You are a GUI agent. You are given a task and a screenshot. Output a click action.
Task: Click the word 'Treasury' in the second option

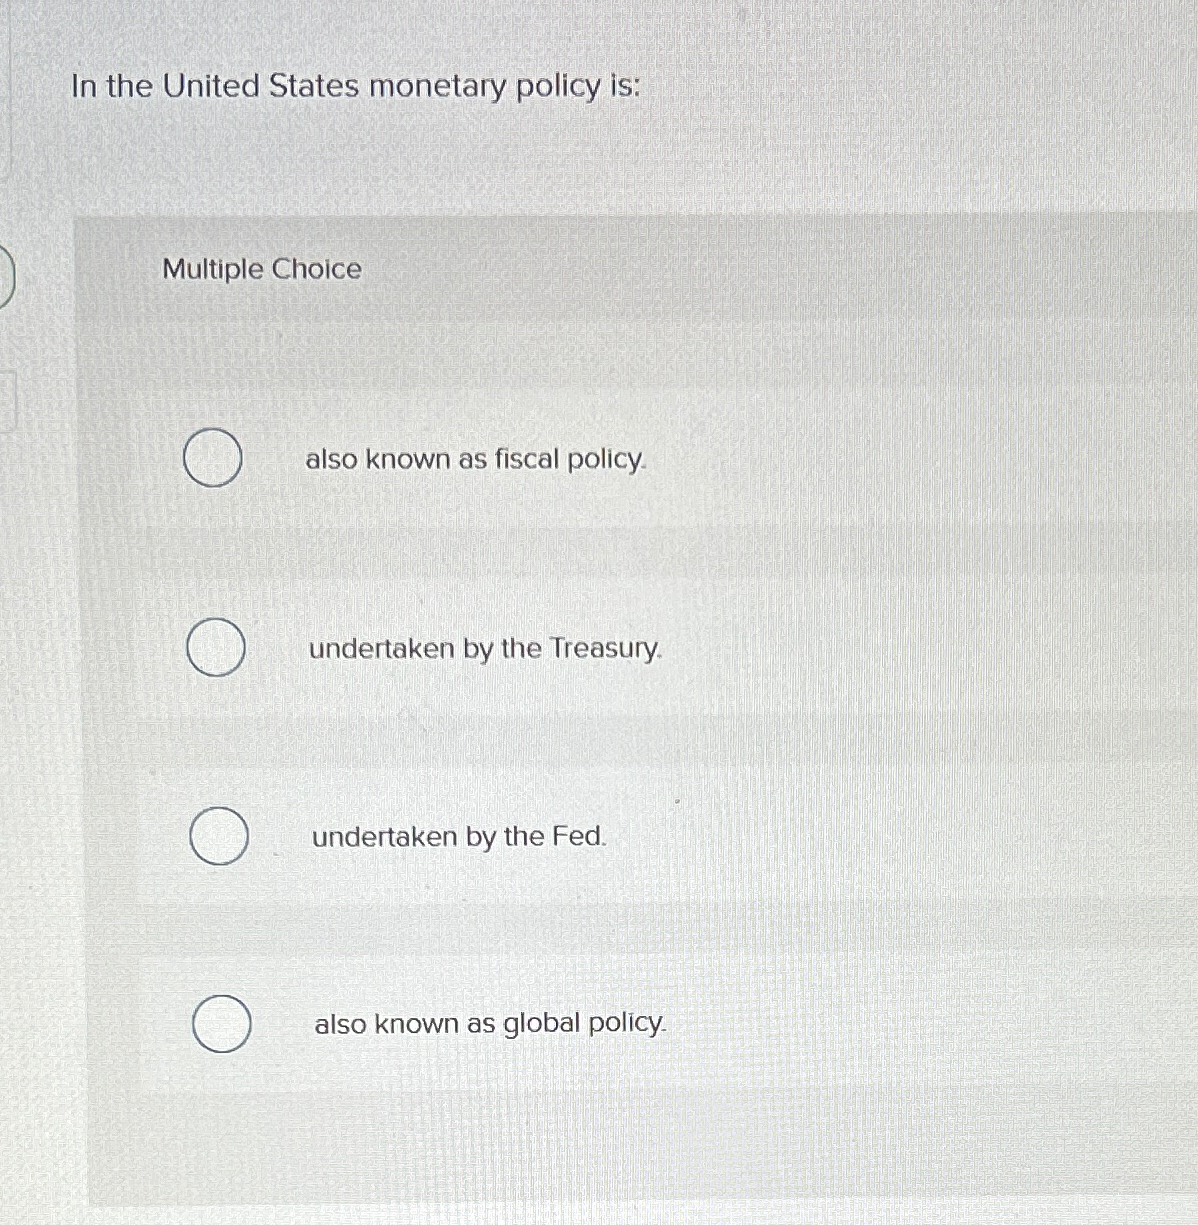(606, 649)
